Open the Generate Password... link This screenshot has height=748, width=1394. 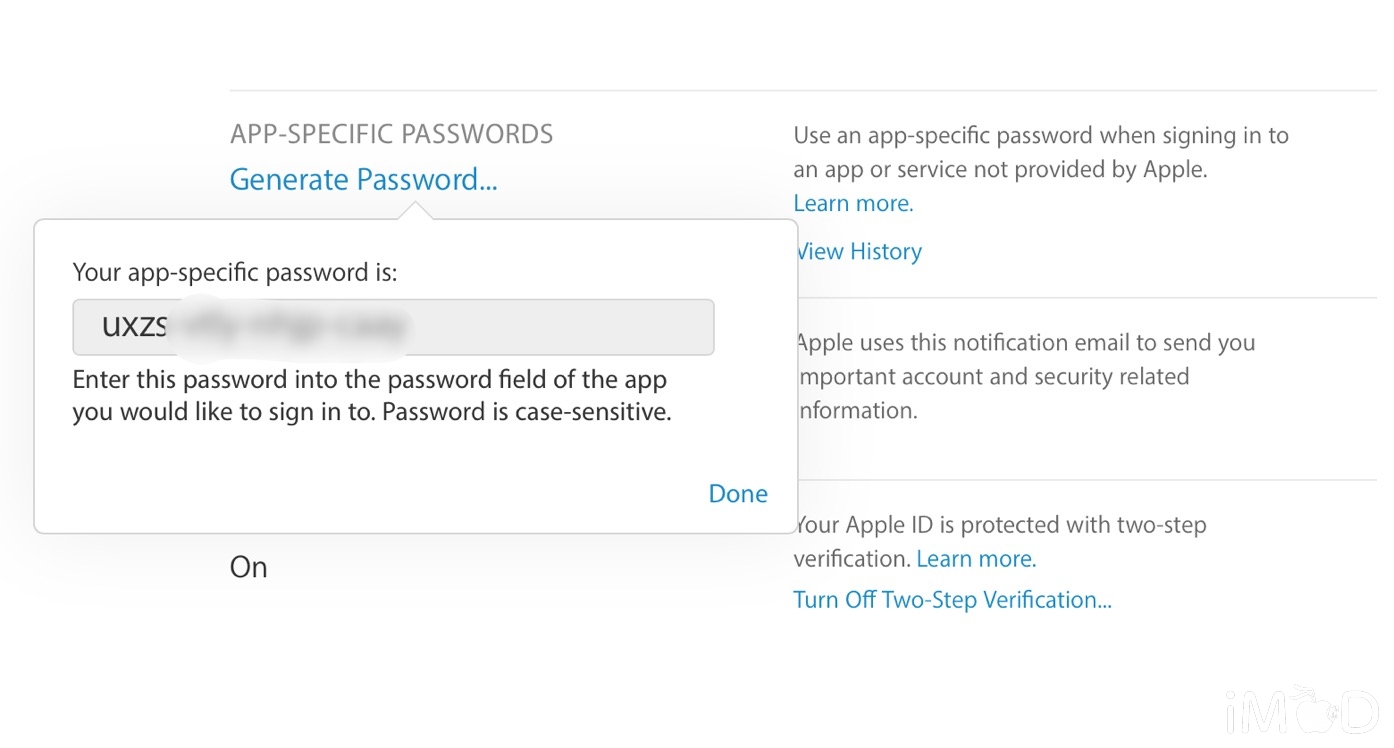click(363, 180)
